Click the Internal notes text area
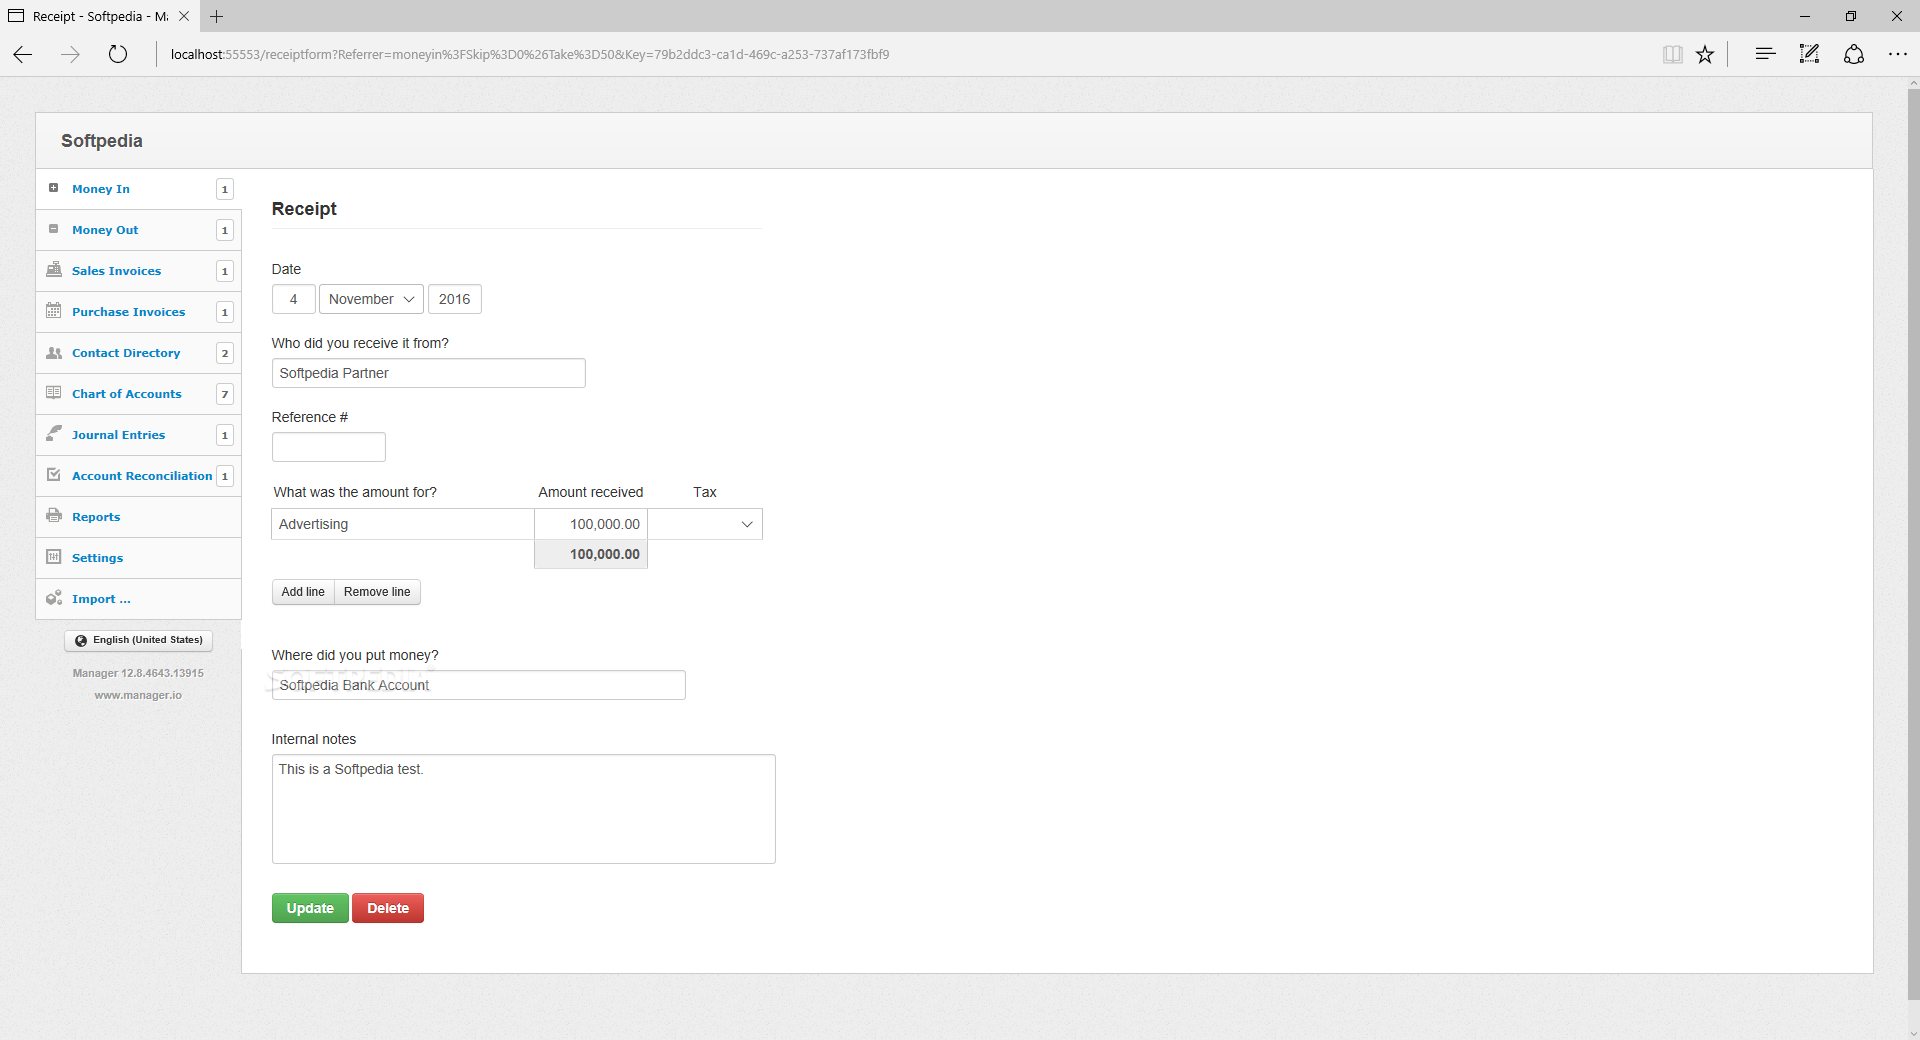The height and width of the screenshot is (1040, 1920). tap(524, 809)
